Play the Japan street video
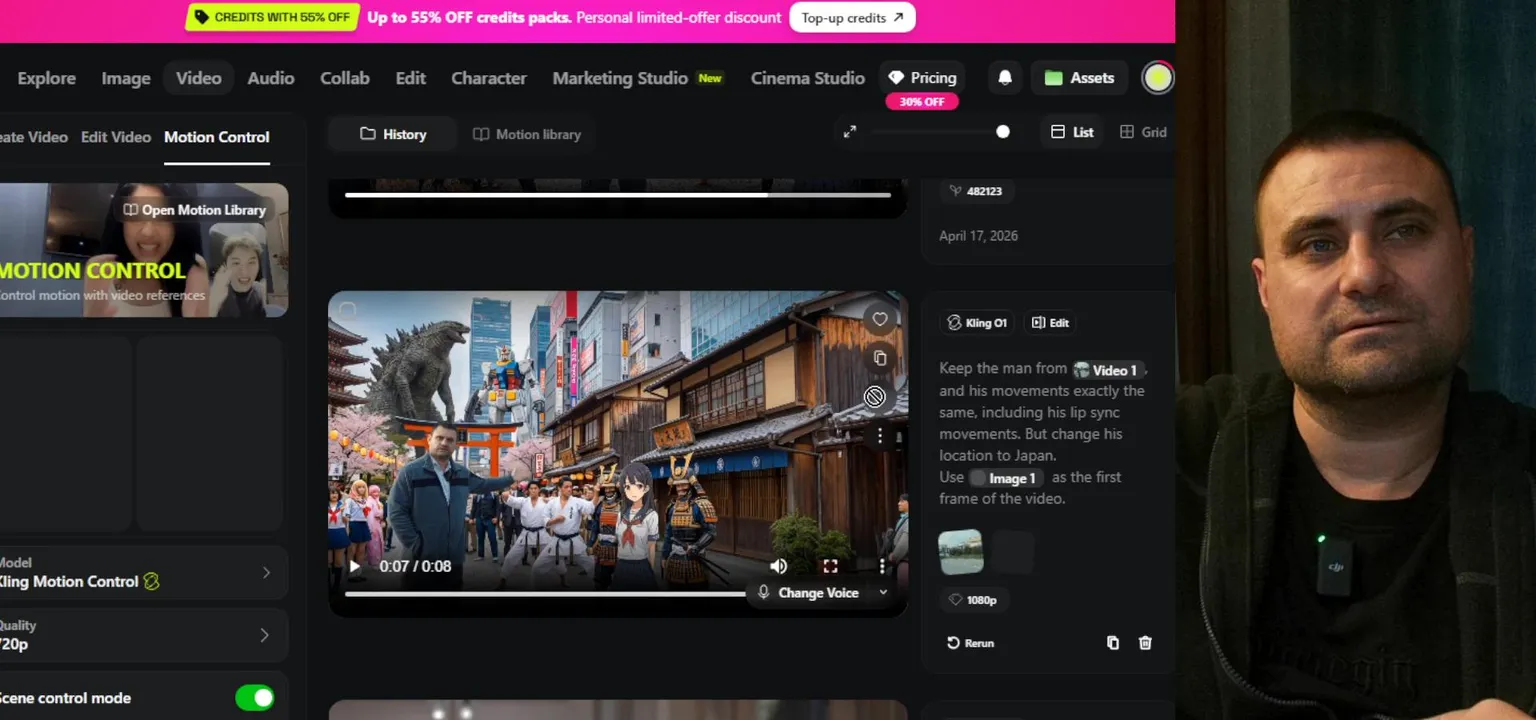The width and height of the screenshot is (1536, 720). click(x=355, y=566)
